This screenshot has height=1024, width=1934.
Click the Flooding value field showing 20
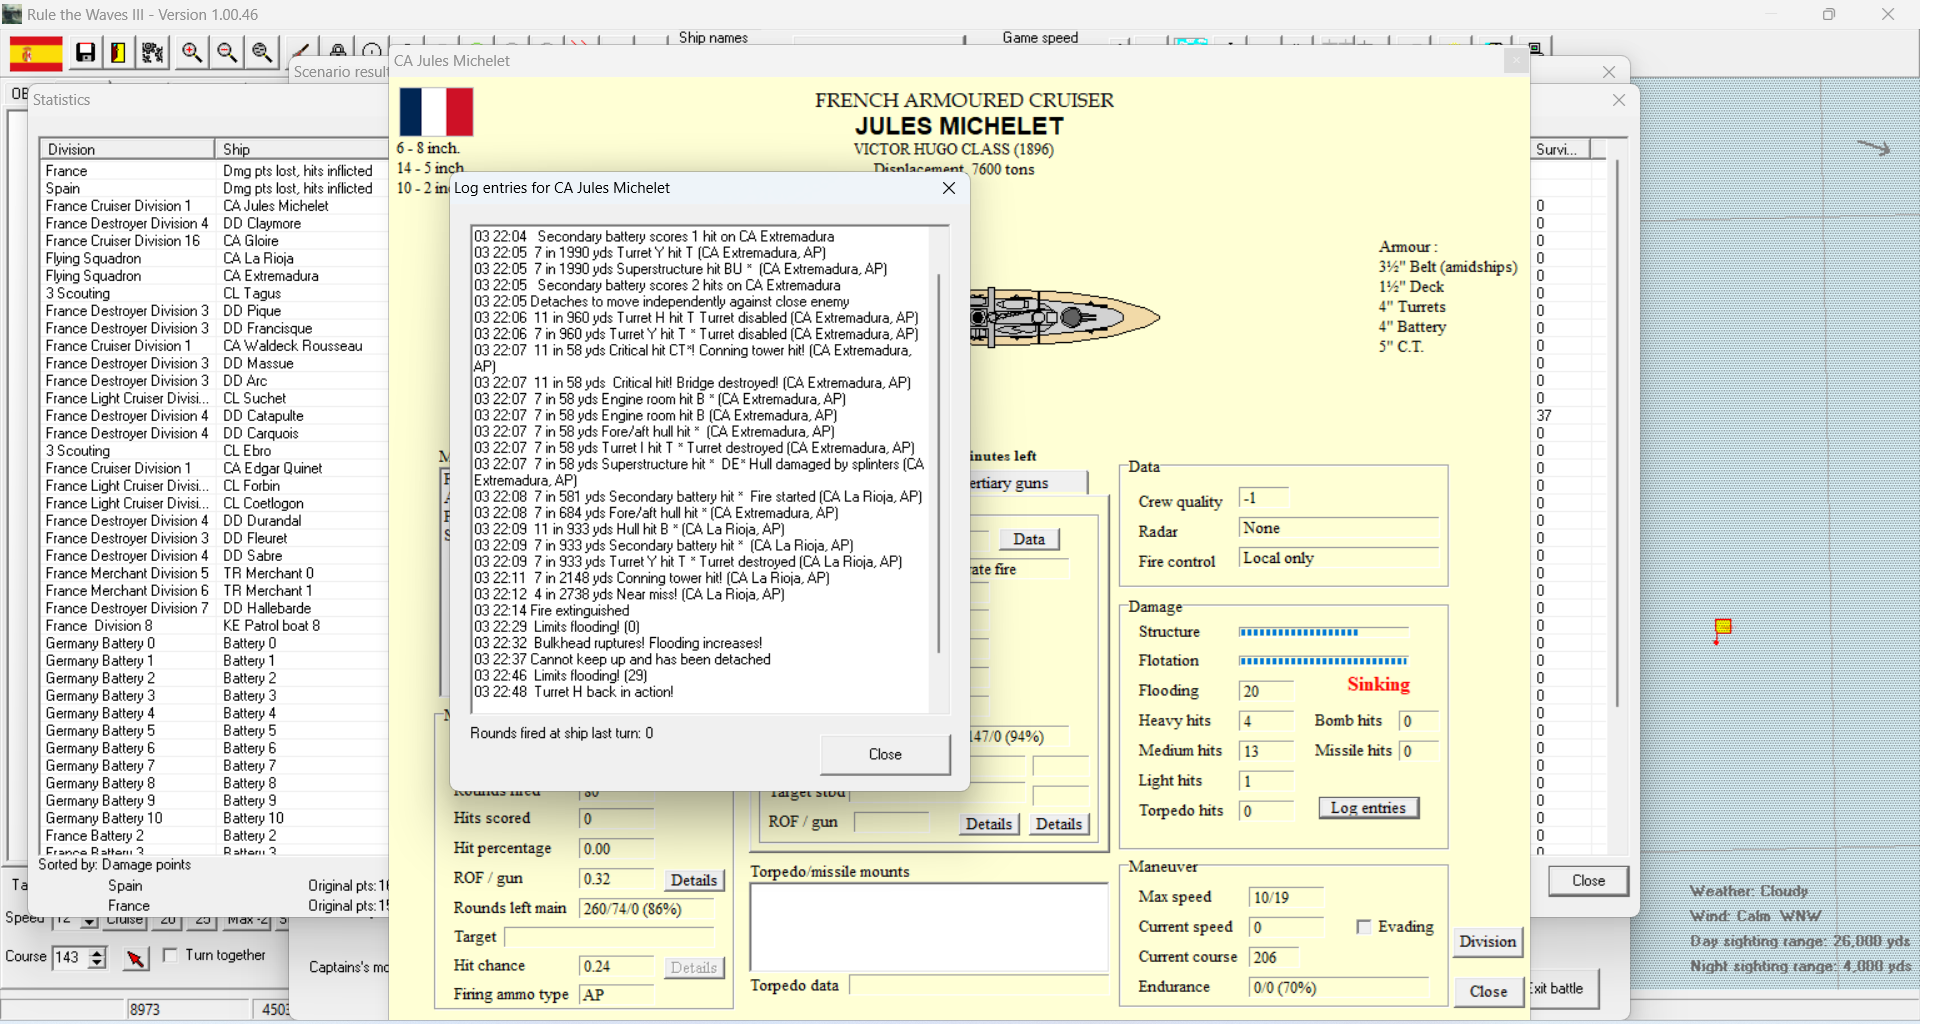(1266, 691)
